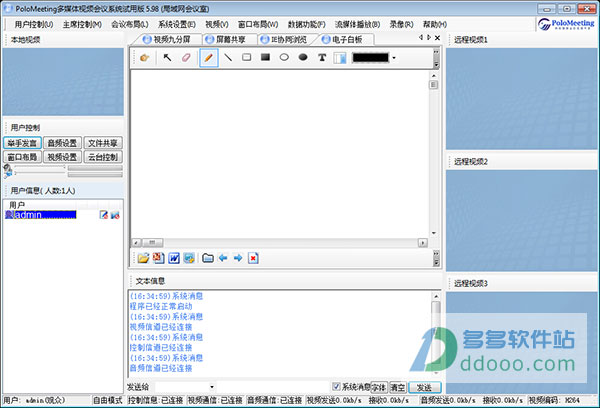This screenshot has width=600, height=408.
Task: Go to previous whiteboard page with left arrow
Action: [x=223, y=258]
